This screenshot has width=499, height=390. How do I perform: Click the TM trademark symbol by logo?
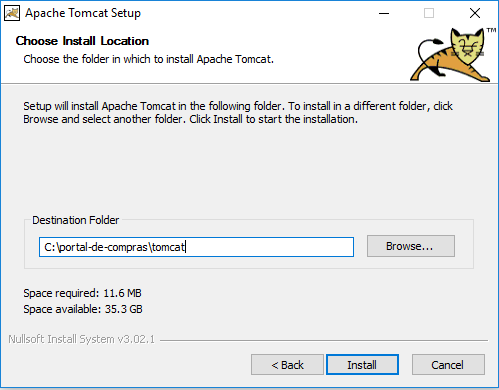(x=491, y=30)
